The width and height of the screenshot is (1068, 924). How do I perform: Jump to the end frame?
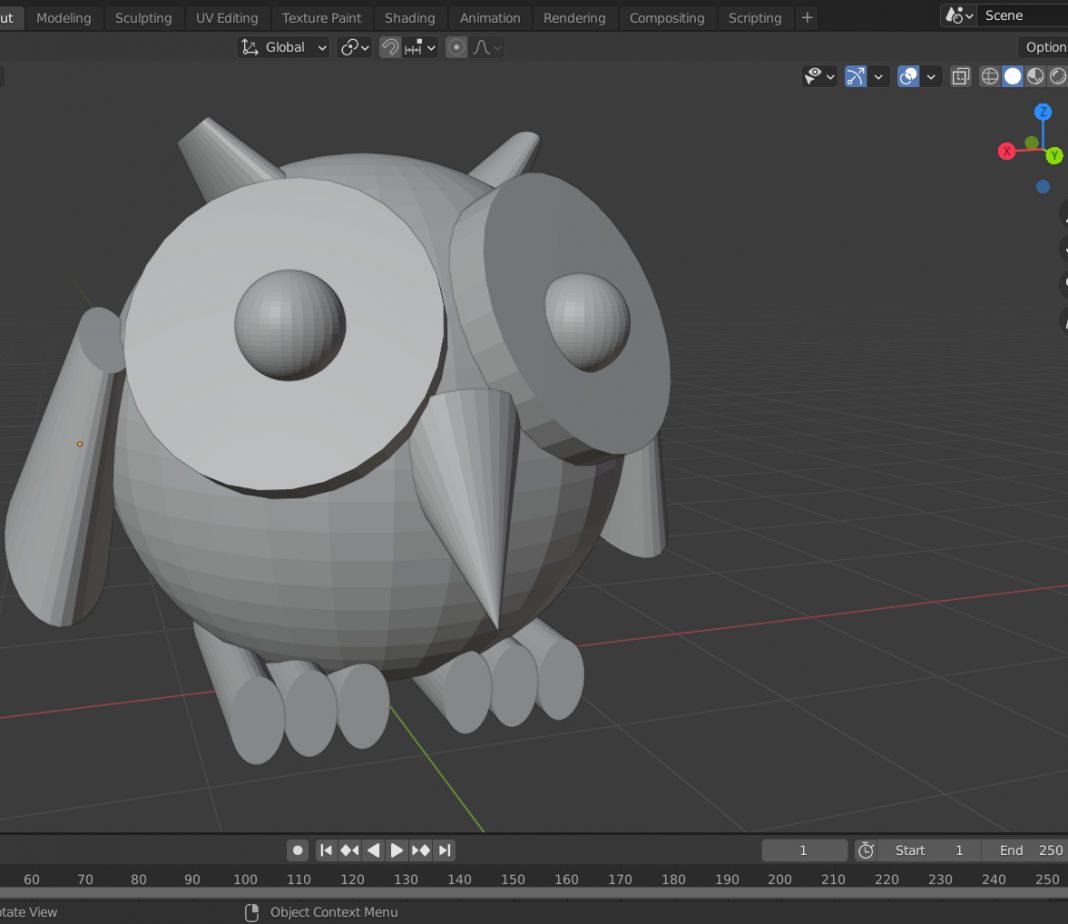point(445,850)
